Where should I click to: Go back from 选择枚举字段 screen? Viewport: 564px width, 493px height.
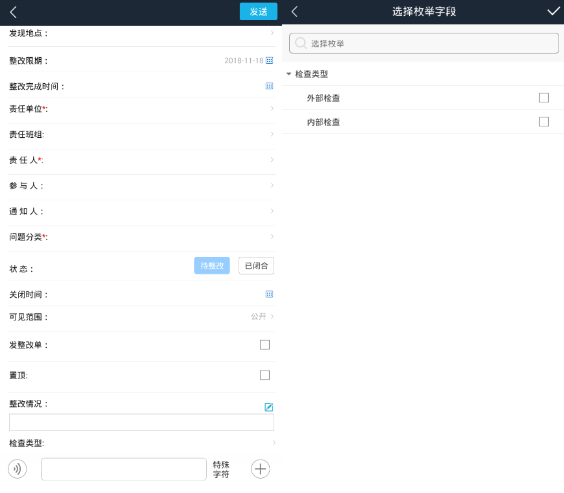click(x=295, y=12)
